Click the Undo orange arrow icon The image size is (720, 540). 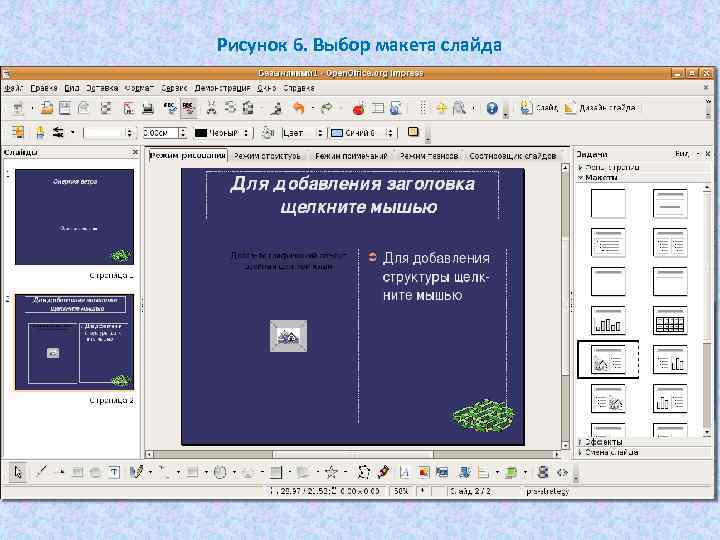[298, 108]
